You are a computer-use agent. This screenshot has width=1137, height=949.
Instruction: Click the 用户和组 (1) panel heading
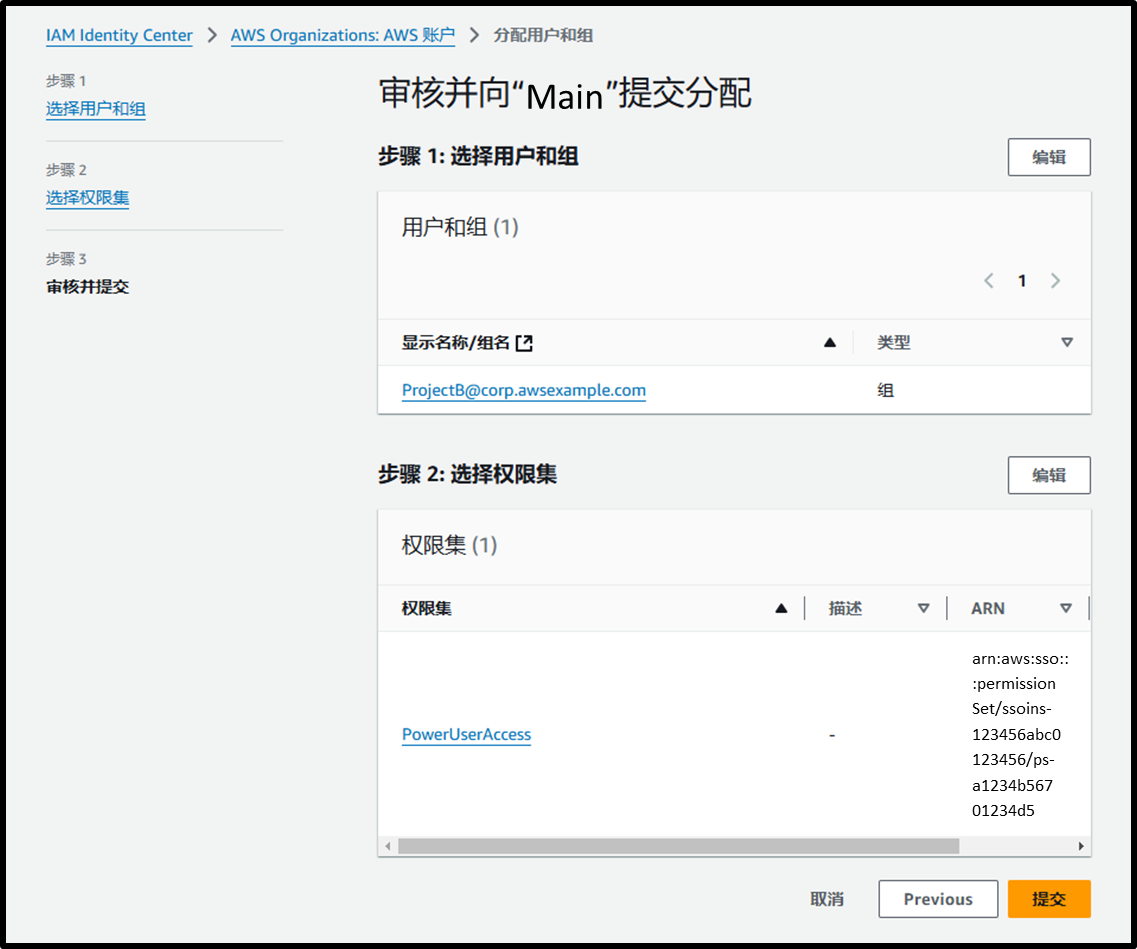pos(460,228)
